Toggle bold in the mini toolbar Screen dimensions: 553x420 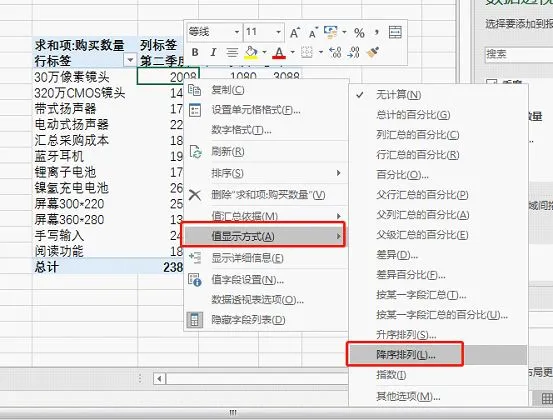pyautogui.click(x=195, y=53)
